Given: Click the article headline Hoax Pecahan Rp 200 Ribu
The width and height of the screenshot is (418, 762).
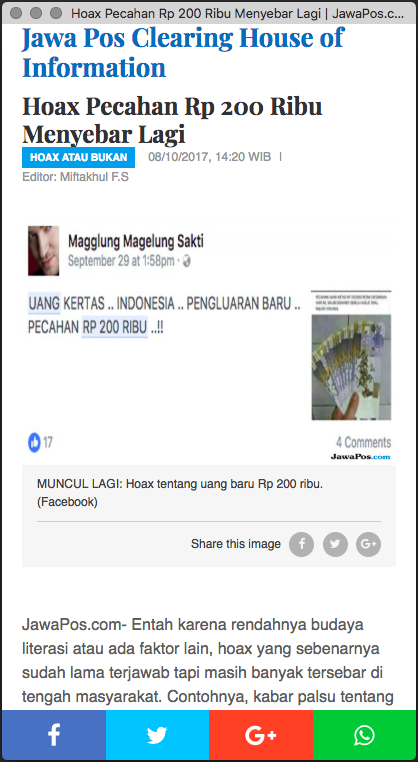Looking at the screenshot, I should 173,120.
